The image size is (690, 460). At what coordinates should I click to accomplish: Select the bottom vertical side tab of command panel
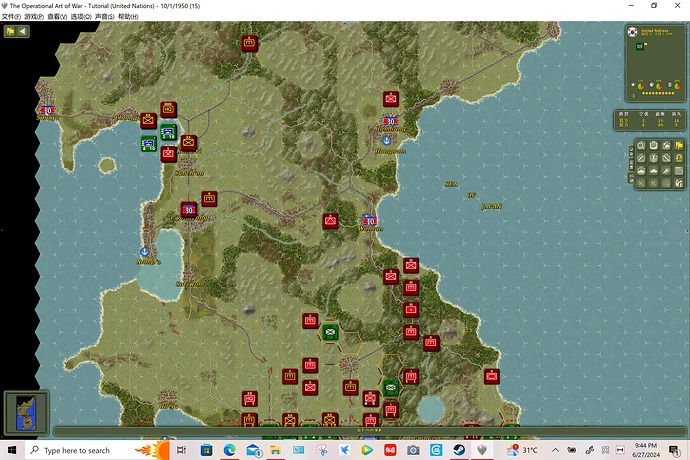631,178
